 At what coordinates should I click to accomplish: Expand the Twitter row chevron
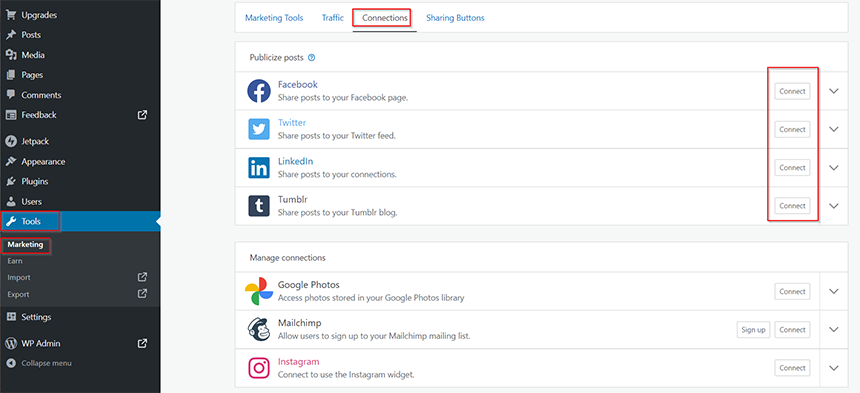834,129
